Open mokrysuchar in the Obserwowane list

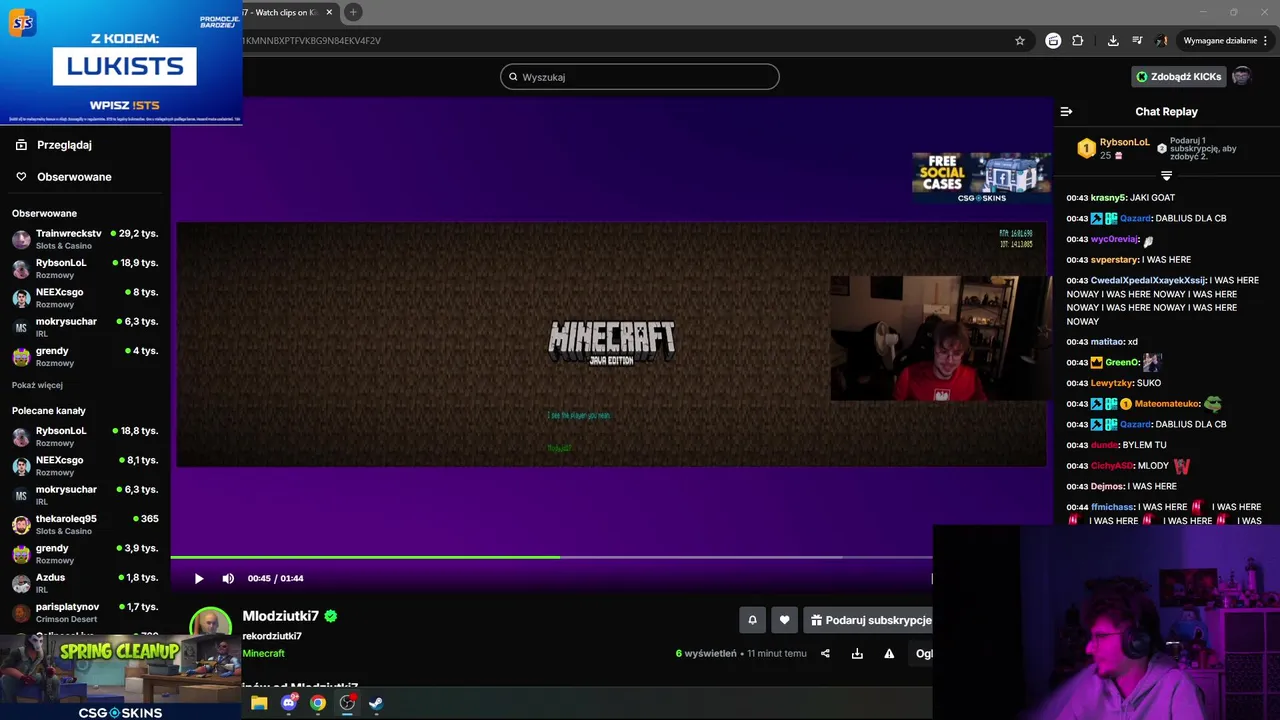tap(85, 327)
